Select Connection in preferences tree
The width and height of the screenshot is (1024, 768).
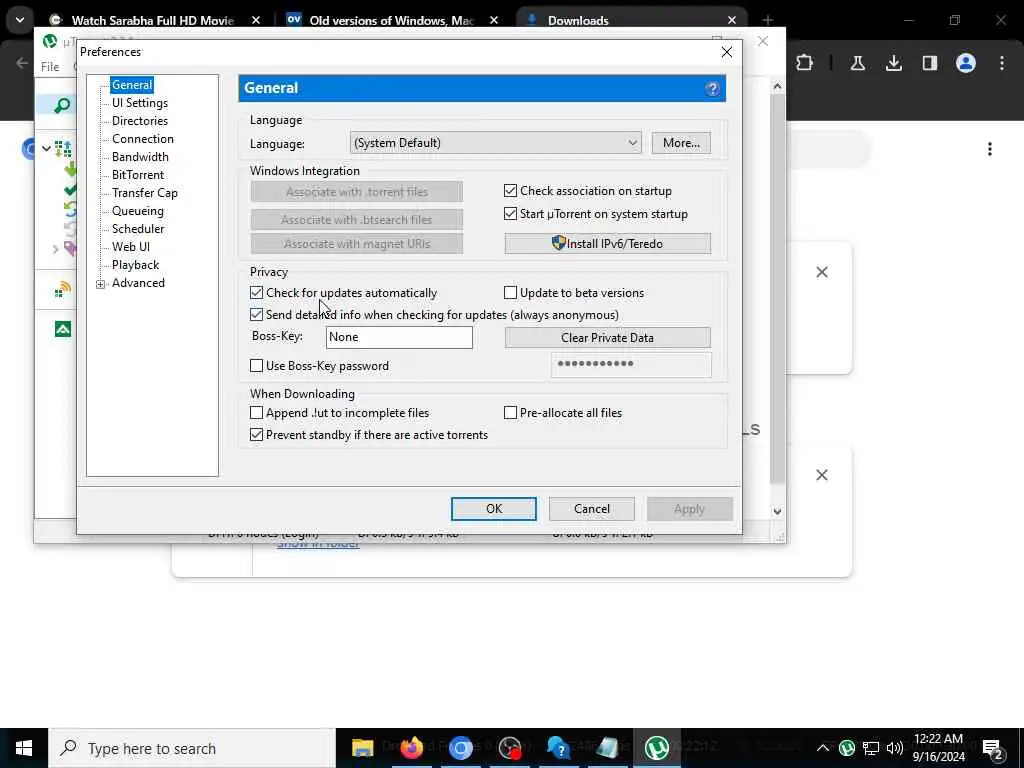point(142,139)
